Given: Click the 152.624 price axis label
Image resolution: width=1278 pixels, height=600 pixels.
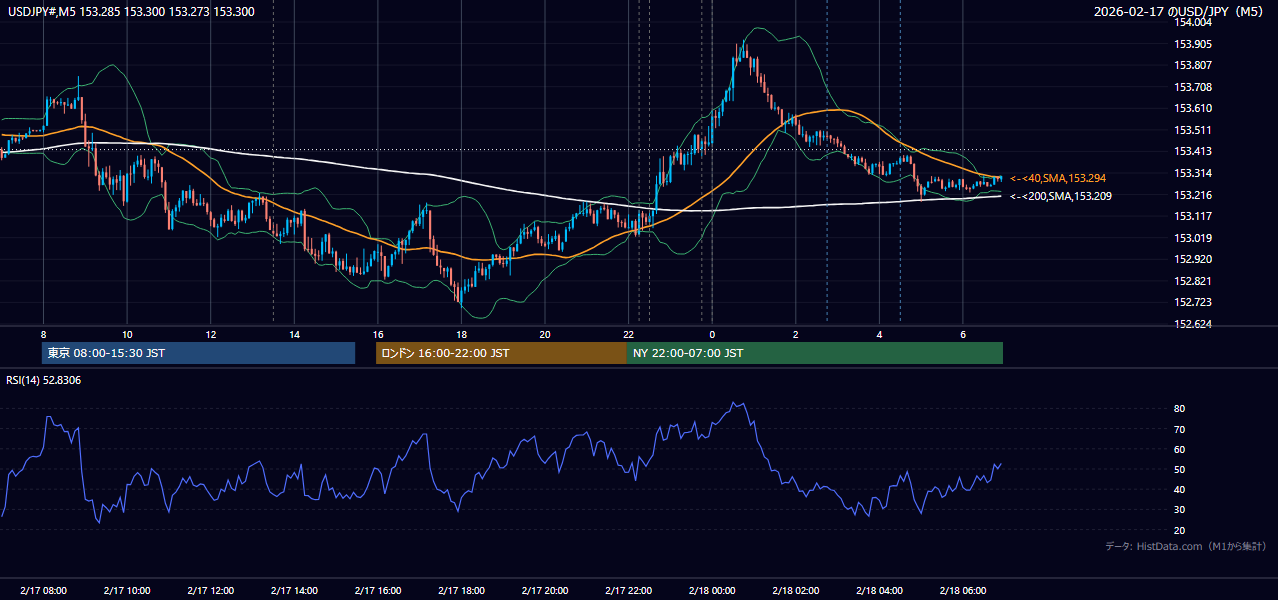Looking at the screenshot, I should (x=1193, y=324).
